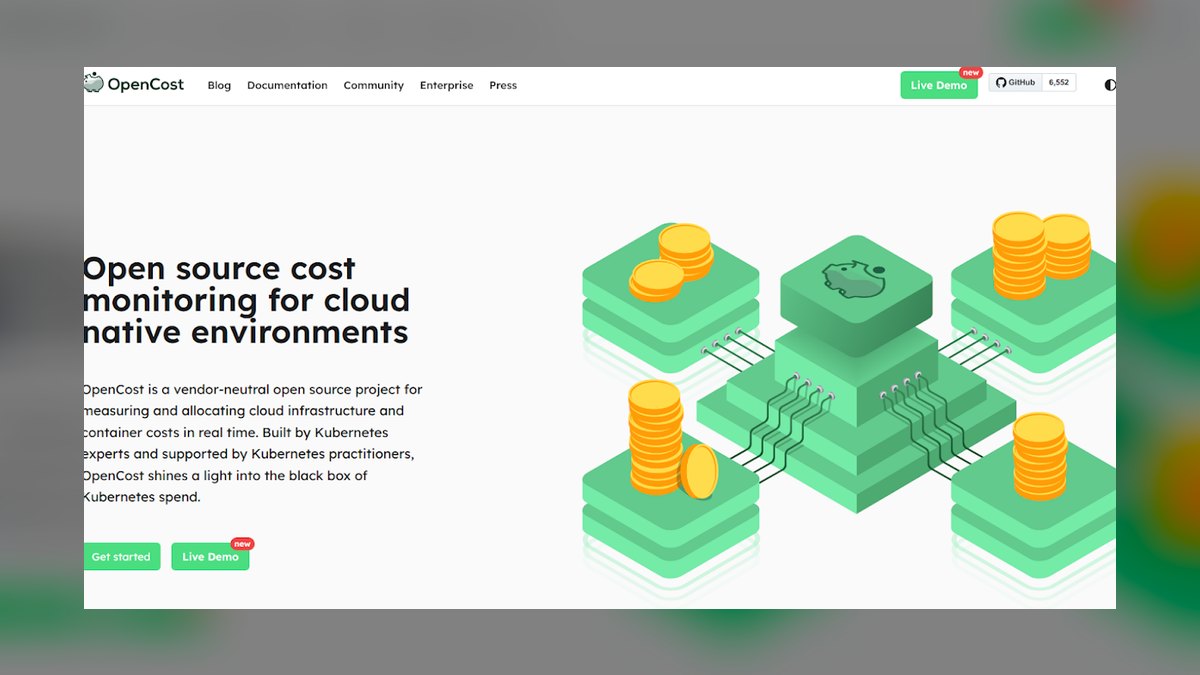
Task: Toggle the dark mode theme switch
Action: 1109,85
